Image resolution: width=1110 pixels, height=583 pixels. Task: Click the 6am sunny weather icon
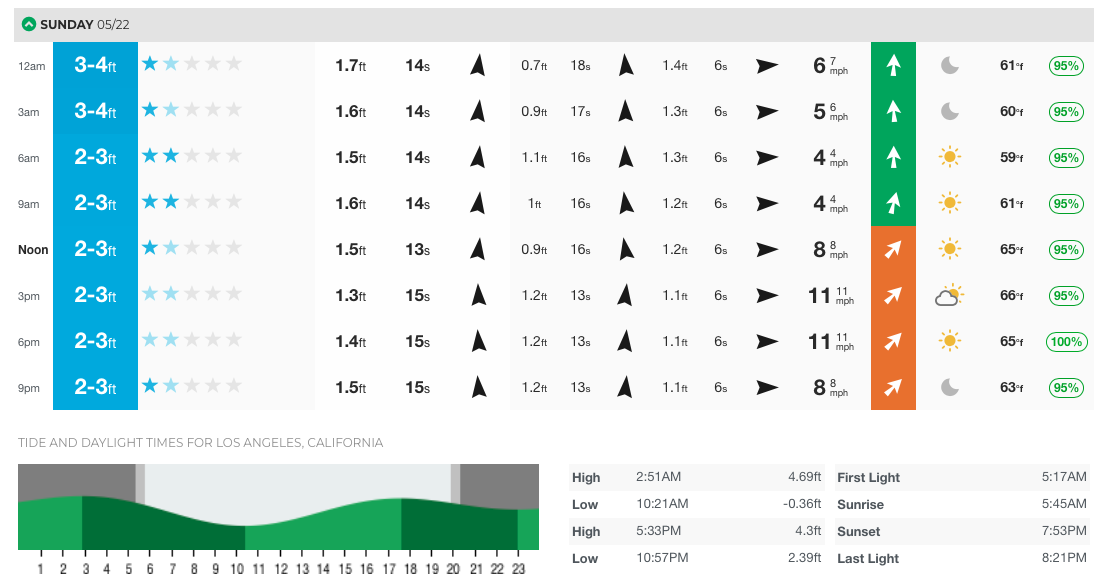click(x=949, y=157)
